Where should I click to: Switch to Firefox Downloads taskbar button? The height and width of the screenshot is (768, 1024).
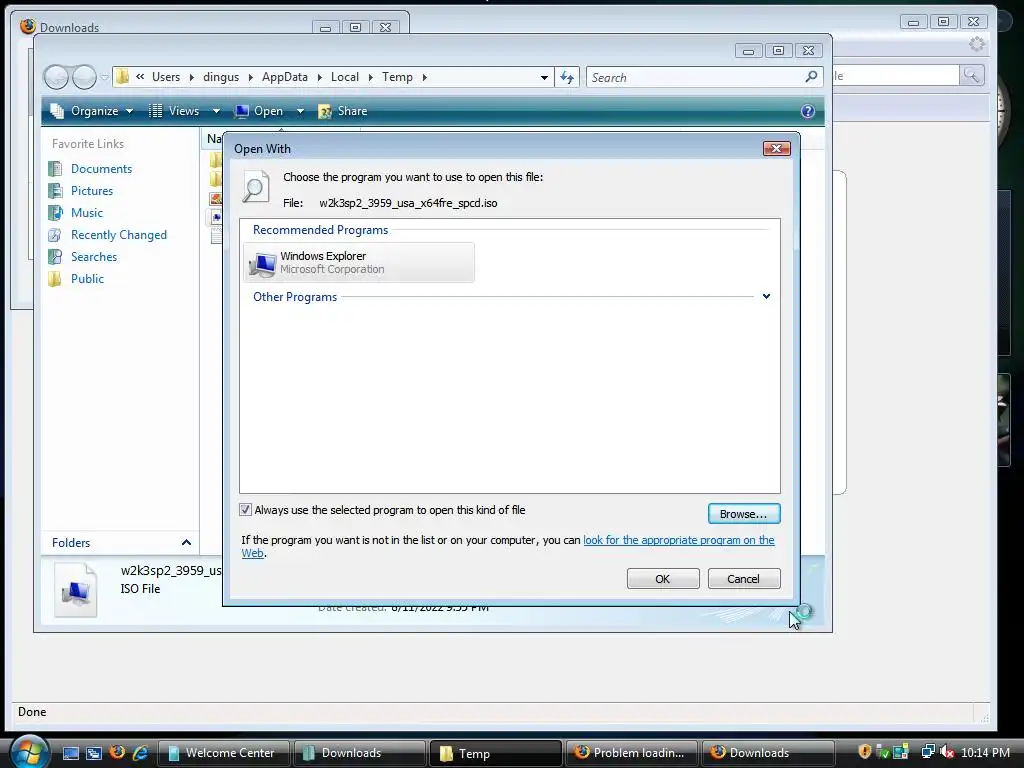coord(767,753)
